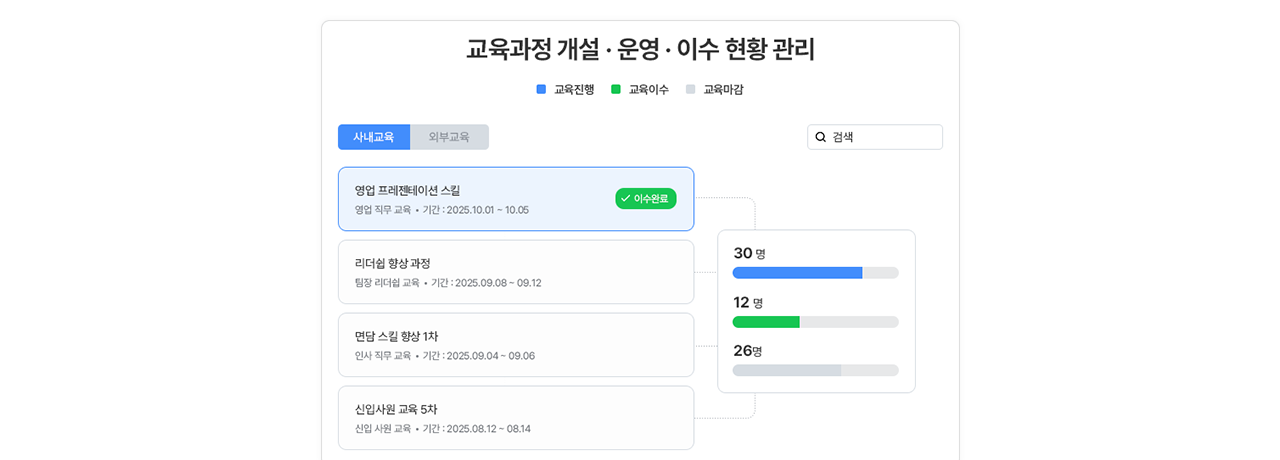This screenshot has height=460, width=1280.
Task: Click the blue 교육진행 legend square
Action: (x=541, y=89)
